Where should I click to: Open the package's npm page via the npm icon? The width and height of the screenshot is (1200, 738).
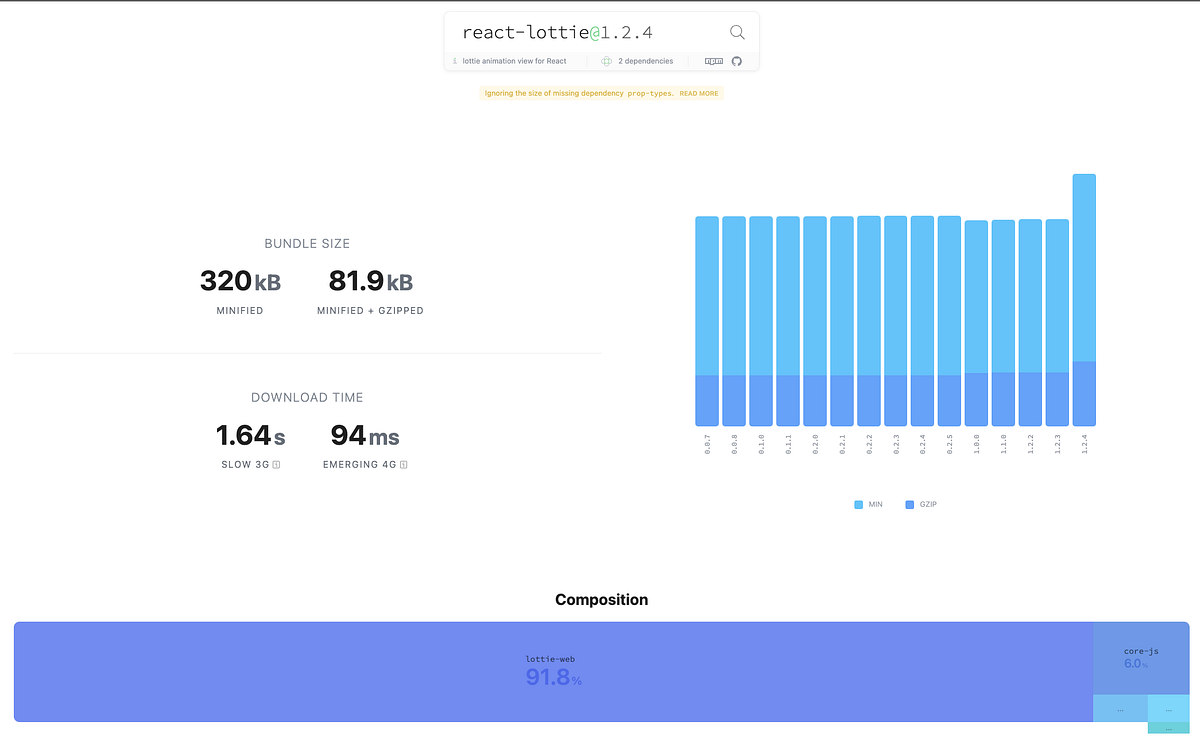point(714,61)
